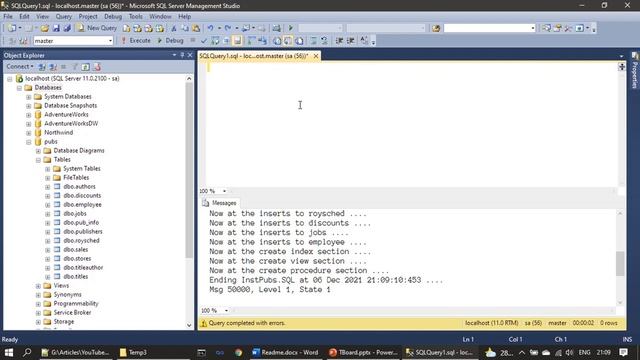Click the Refresh icon in Object Explorer
Viewport: 640px width, 360px height.
[x=85, y=67]
